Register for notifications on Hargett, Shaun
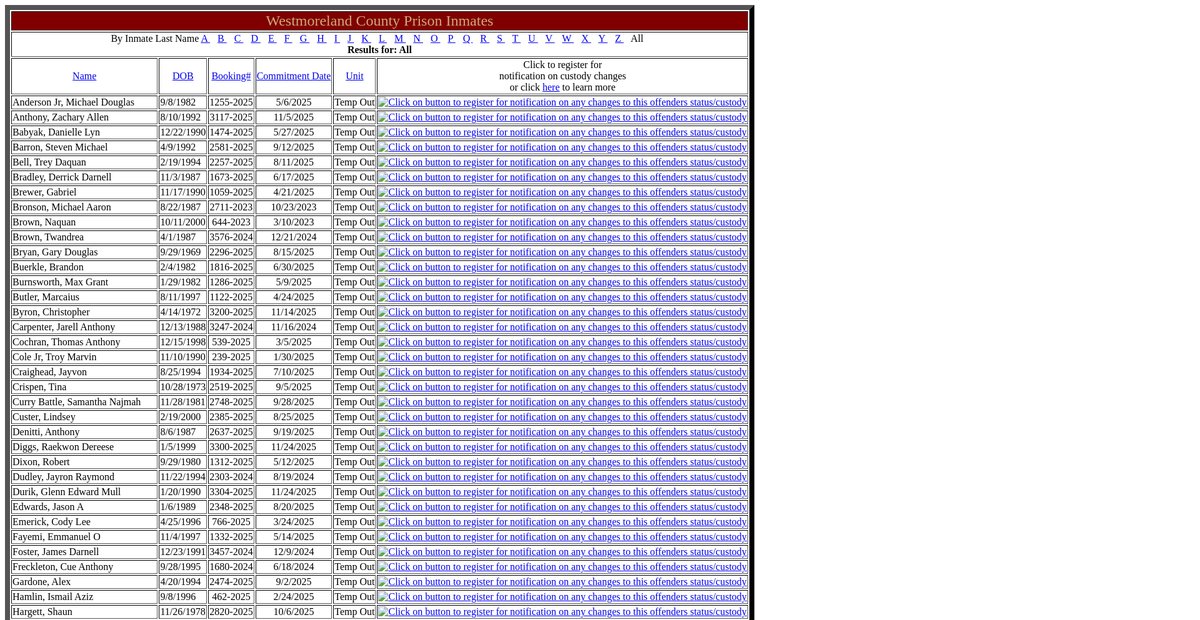1200x620 pixels. pos(562,612)
